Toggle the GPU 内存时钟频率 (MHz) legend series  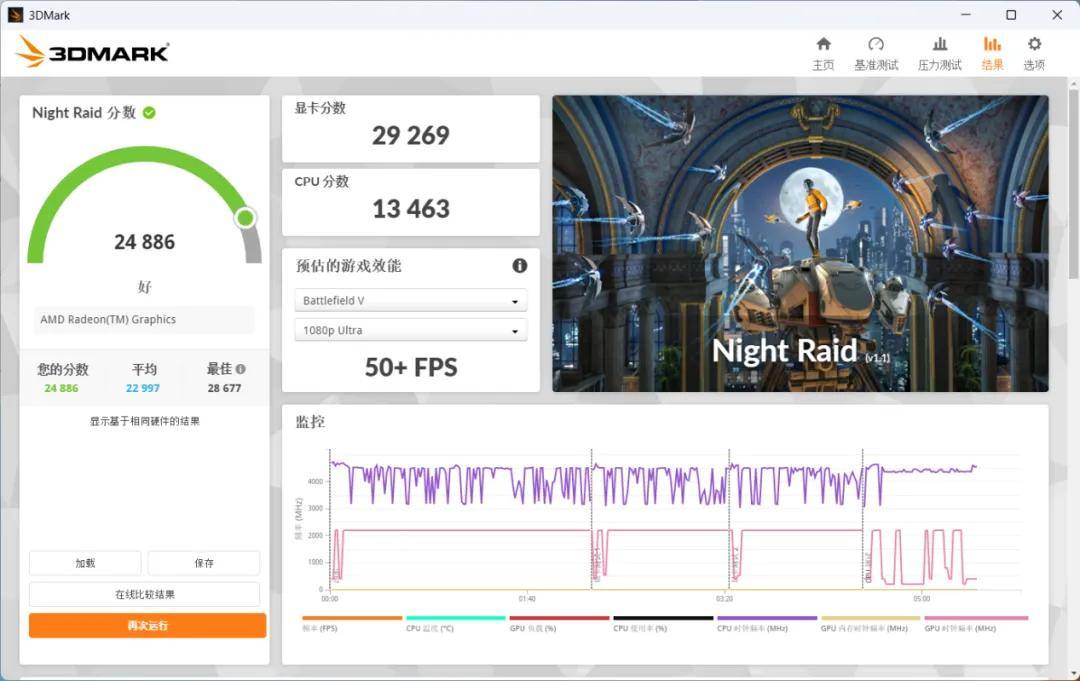tap(871, 624)
